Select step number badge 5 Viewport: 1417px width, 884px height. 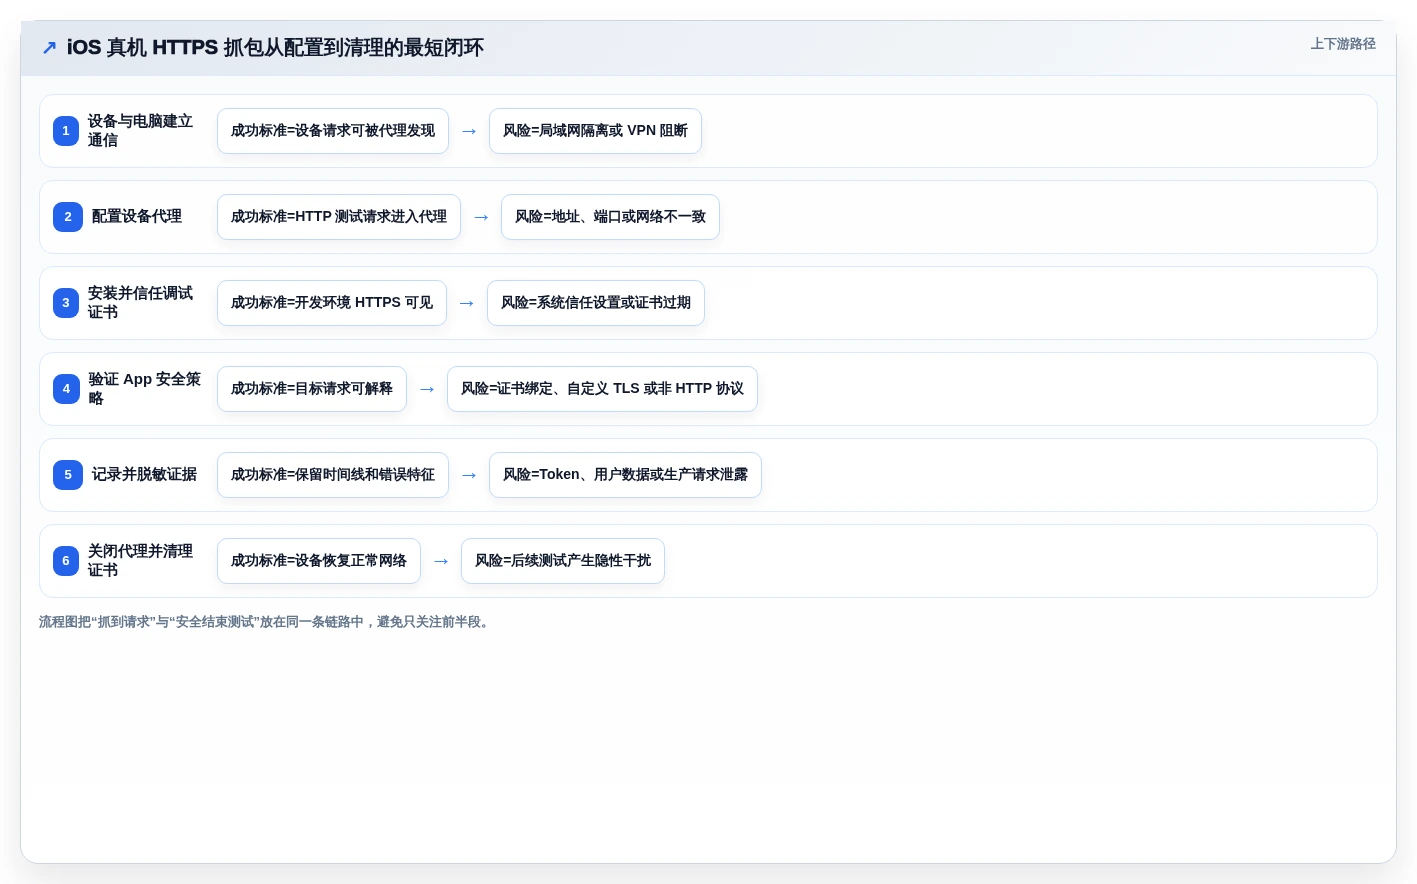point(68,475)
